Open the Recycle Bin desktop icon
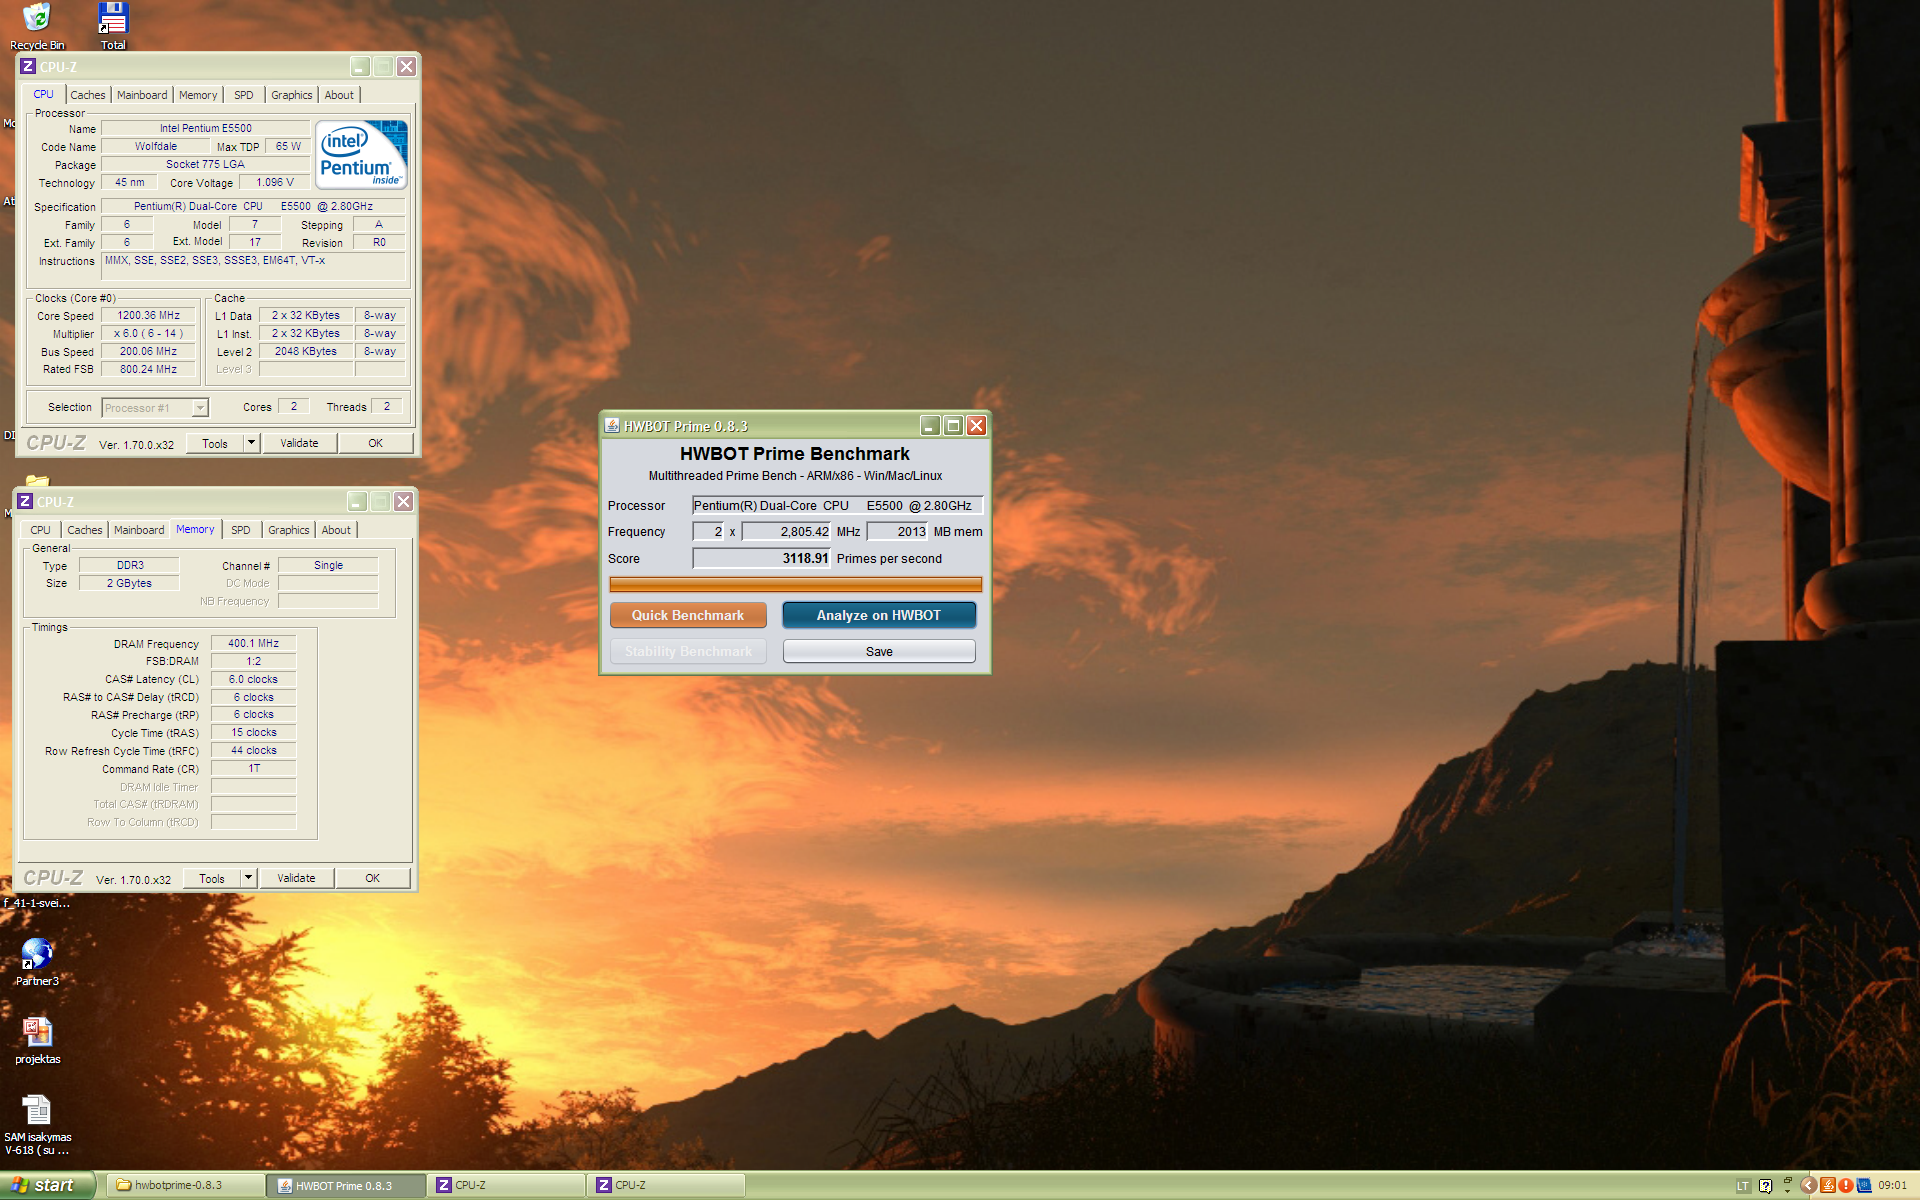The image size is (1920, 1200). coord(36,26)
